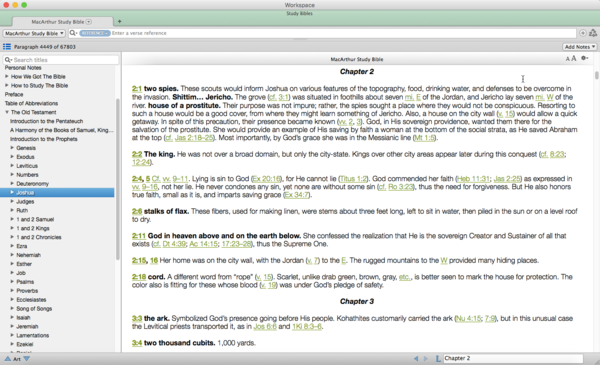Select Introduction to the Pentateuch
Screen dimensions: 600x365
click(x=47, y=121)
